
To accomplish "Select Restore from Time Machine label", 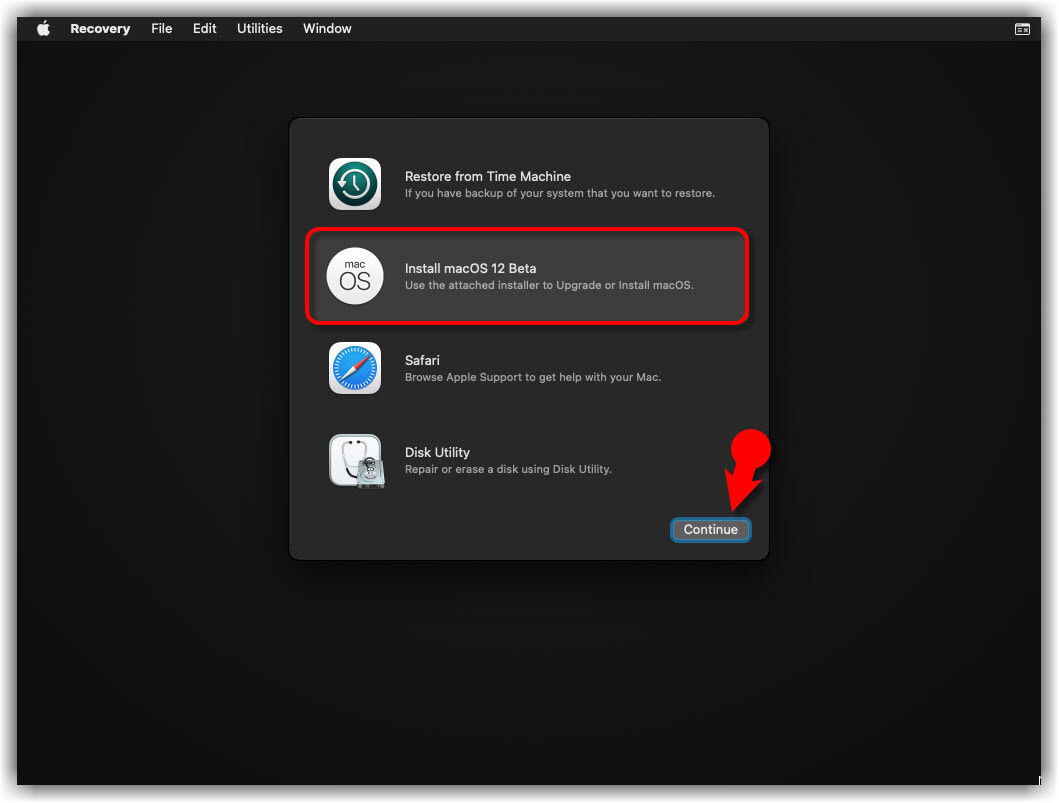I will 488,176.
